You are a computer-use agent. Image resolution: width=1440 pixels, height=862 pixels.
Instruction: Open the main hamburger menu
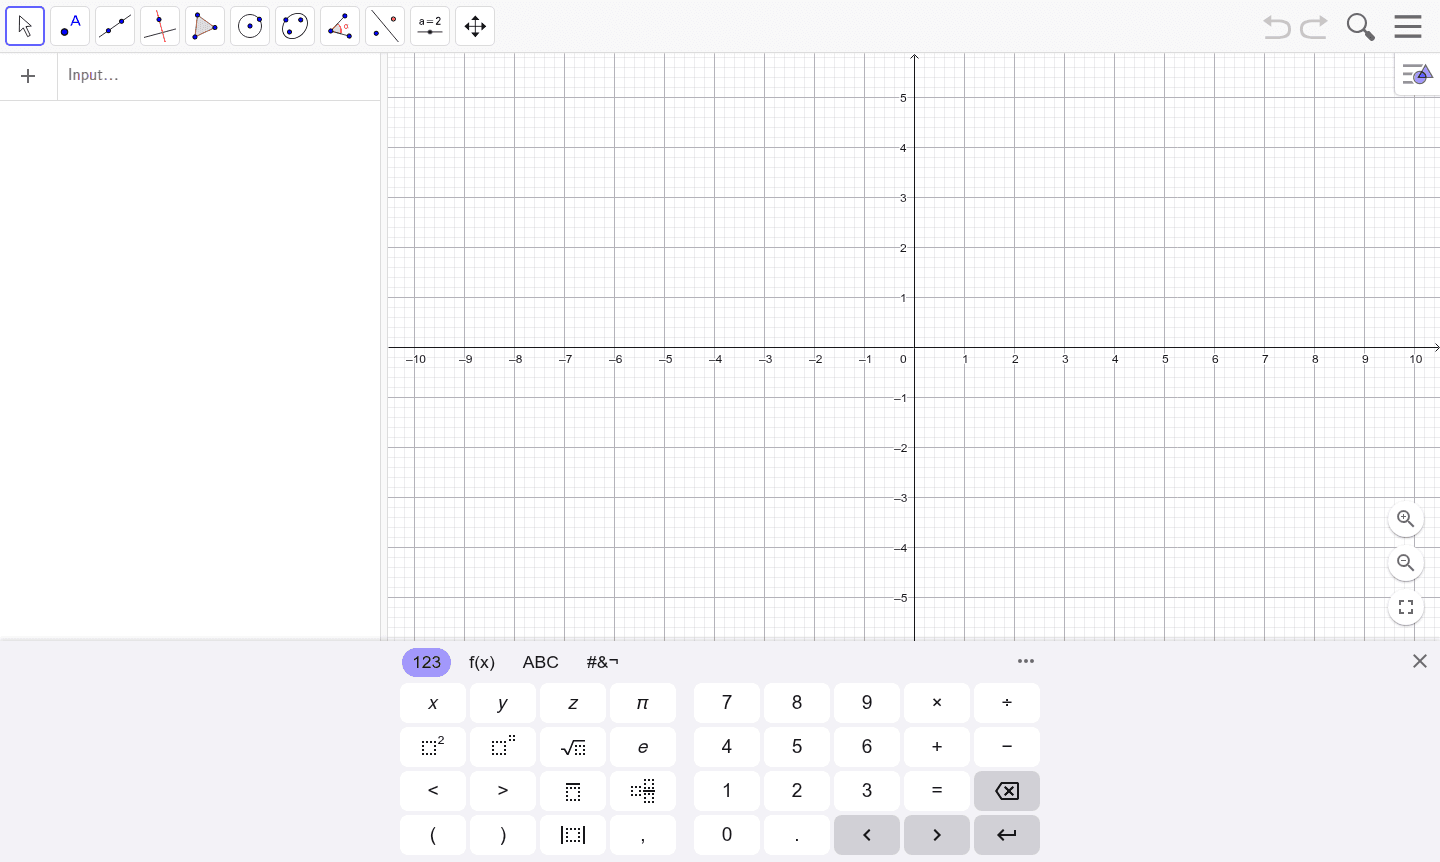pos(1408,26)
